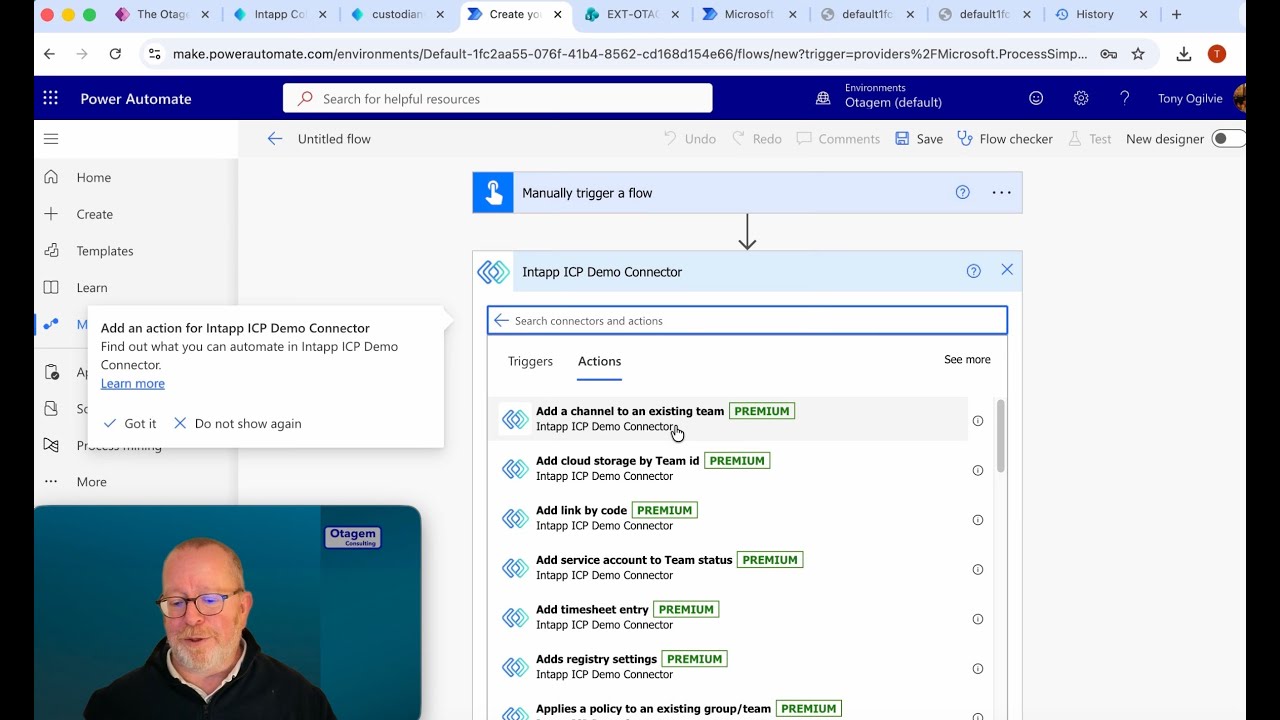The image size is (1280, 720).
Task: Click See more actions link
Action: 967,360
